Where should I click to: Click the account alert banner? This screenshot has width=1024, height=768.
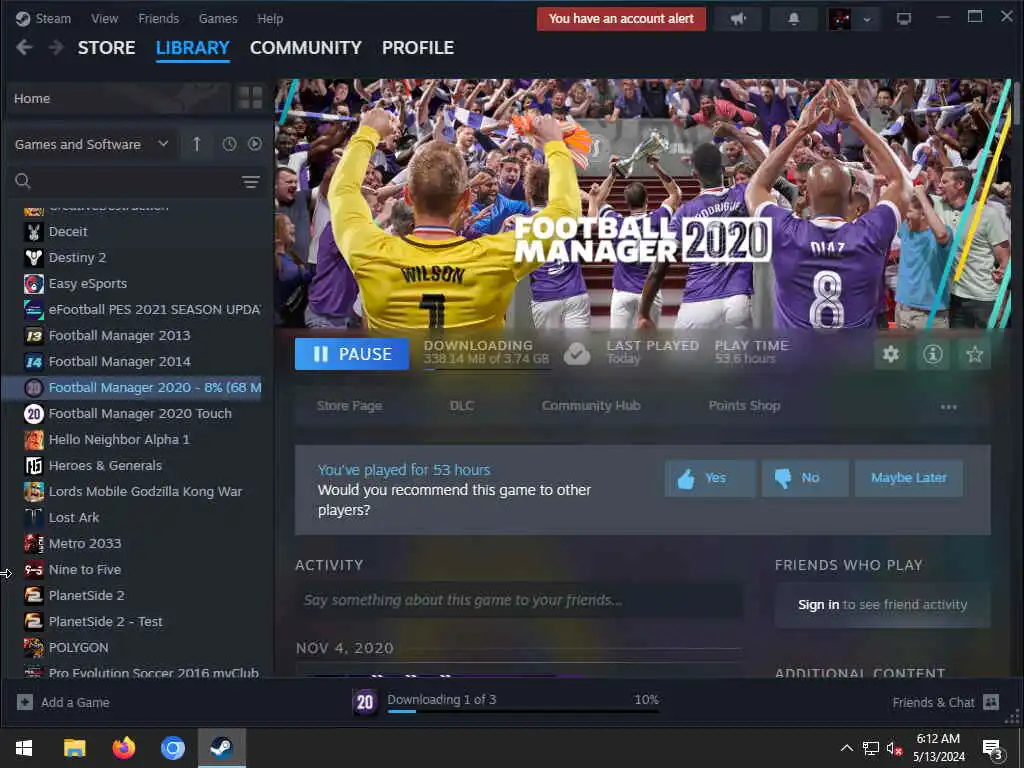(x=621, y=19)
